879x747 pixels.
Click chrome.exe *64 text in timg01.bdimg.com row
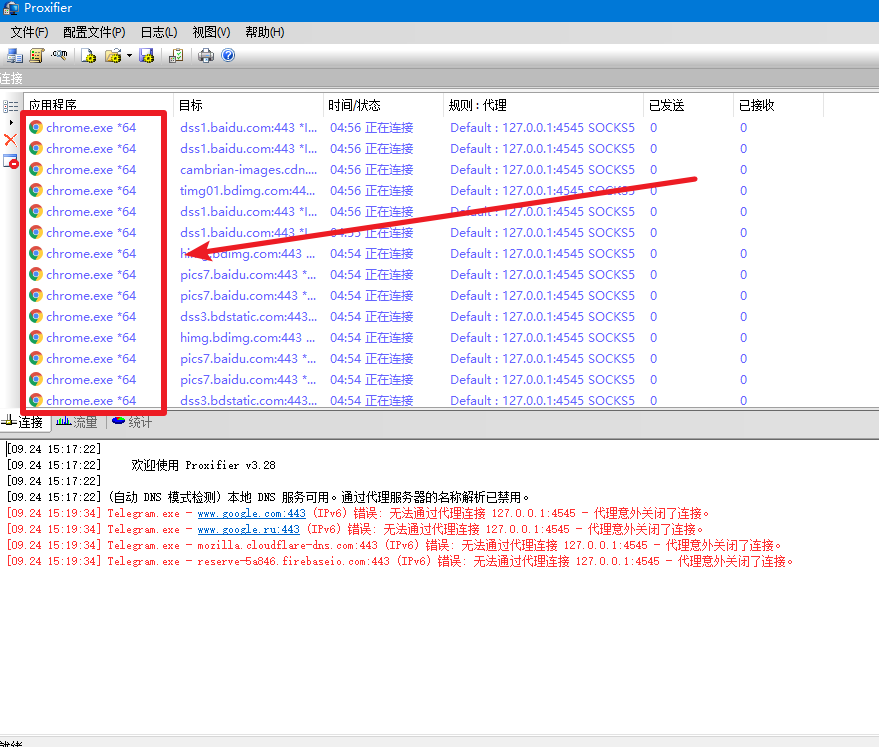[x=91, y=191]
